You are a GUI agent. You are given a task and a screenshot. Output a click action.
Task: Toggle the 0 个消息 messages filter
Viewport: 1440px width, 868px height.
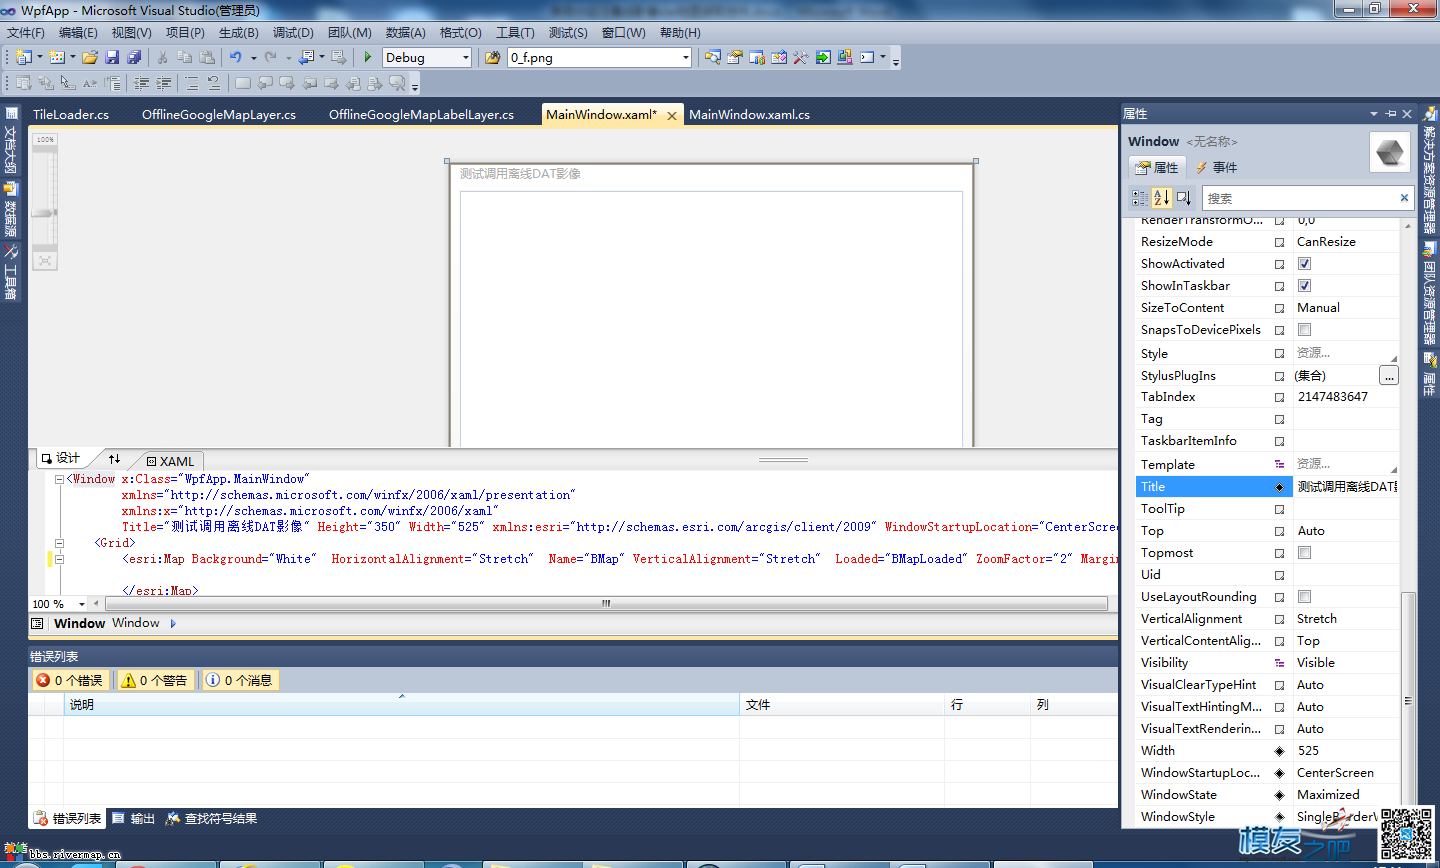pyautogui.click(x=240, y=680)
